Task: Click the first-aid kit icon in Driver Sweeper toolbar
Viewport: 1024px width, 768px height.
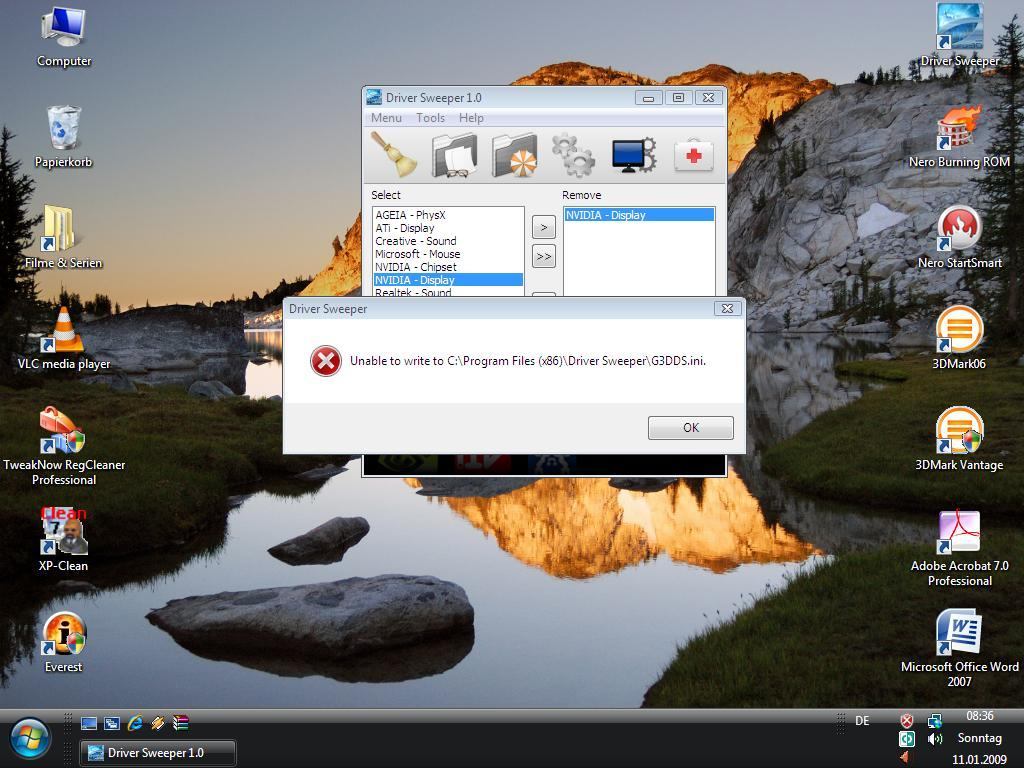Action: pos(694,155)
